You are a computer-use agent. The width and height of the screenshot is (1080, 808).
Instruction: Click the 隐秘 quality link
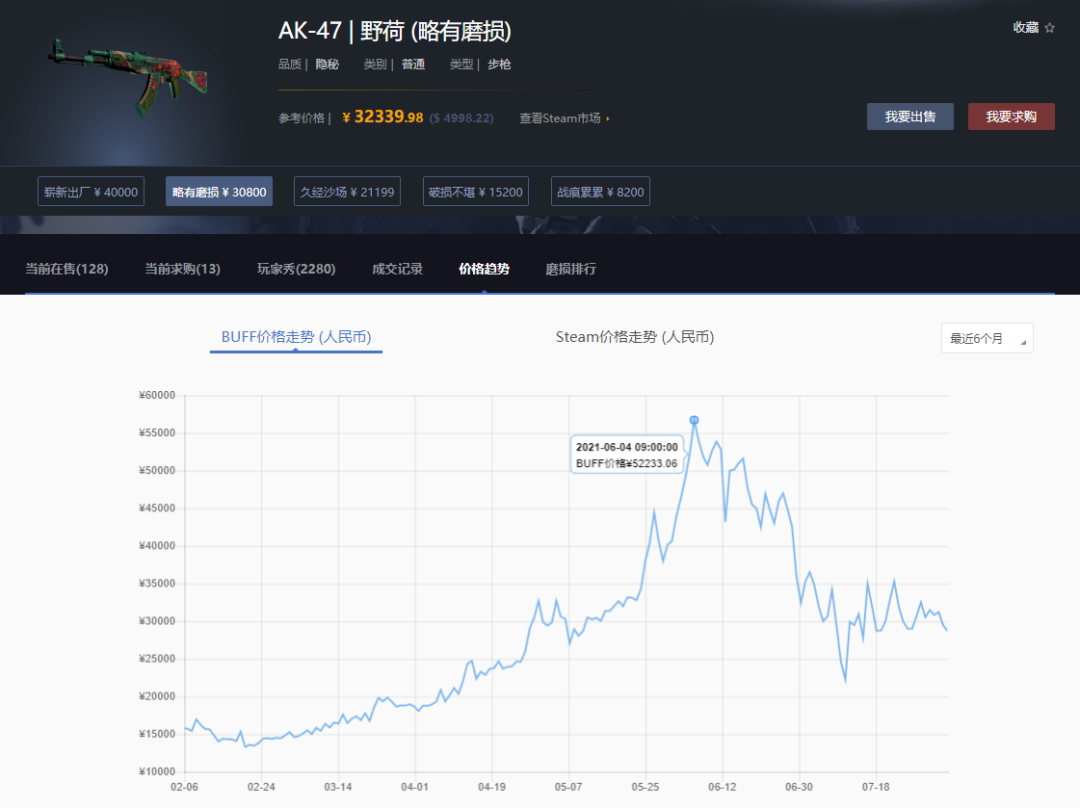pos(326,63)
